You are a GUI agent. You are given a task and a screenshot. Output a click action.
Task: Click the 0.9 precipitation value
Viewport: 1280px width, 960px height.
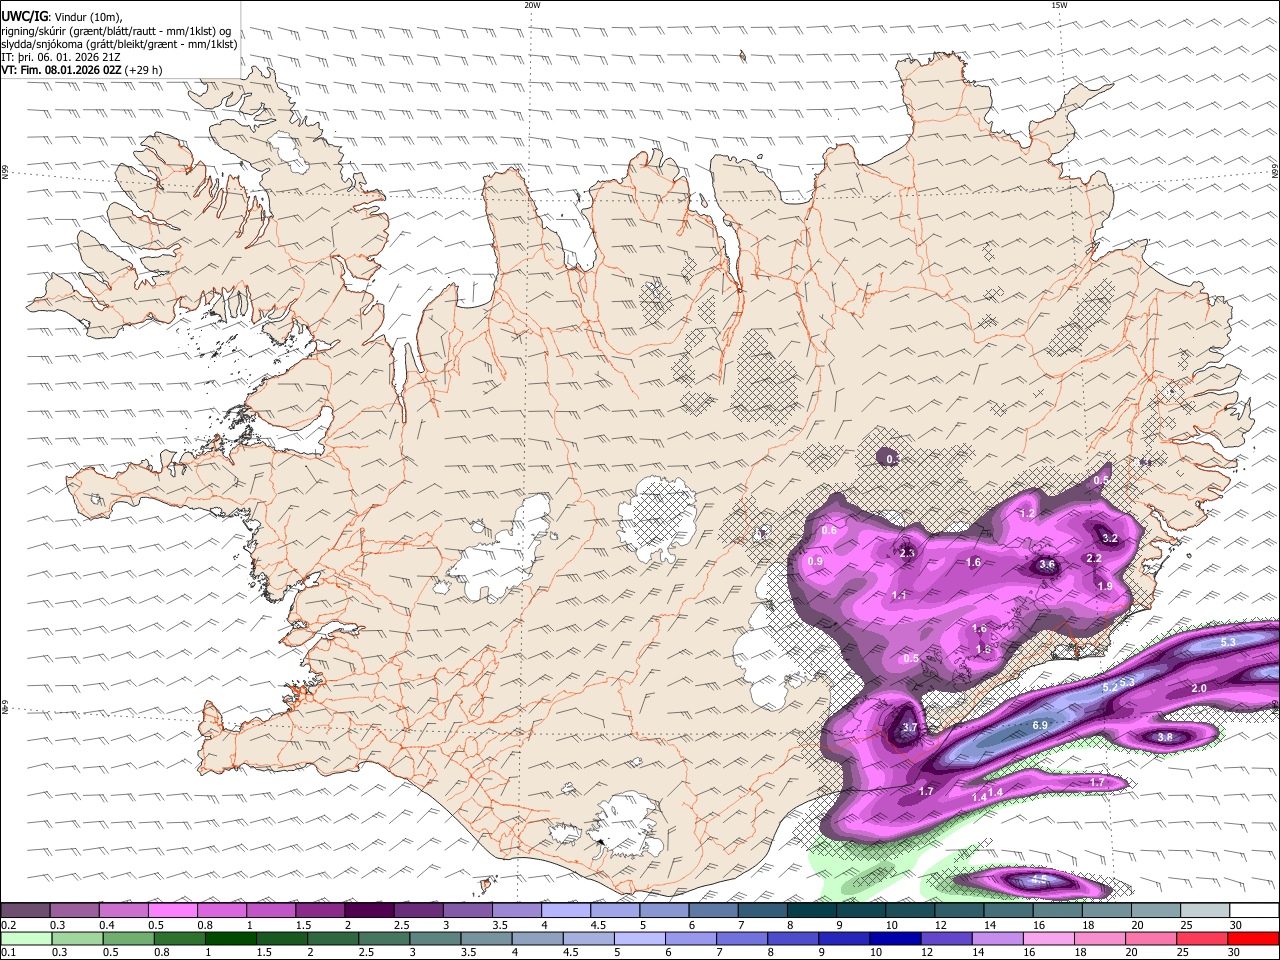coord(815,562)
